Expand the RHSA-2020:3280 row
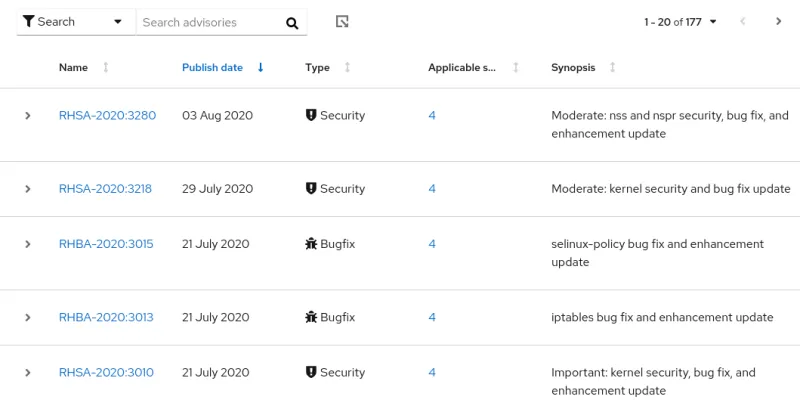 click(28, 116)
